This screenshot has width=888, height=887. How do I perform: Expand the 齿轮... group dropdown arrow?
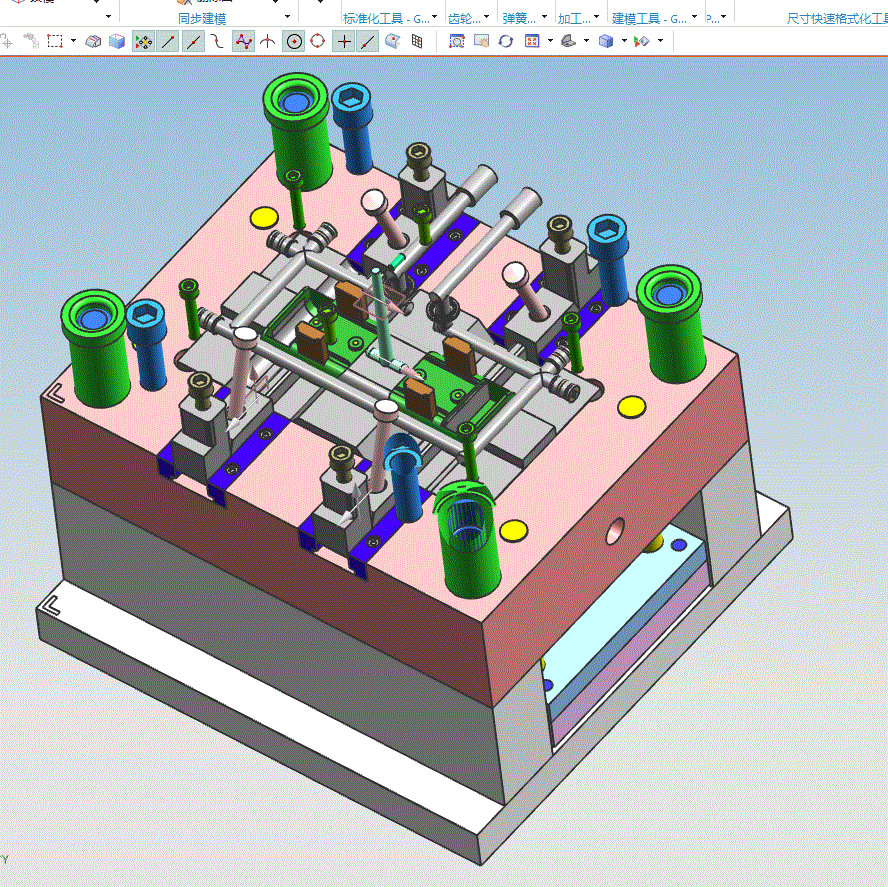486,17
